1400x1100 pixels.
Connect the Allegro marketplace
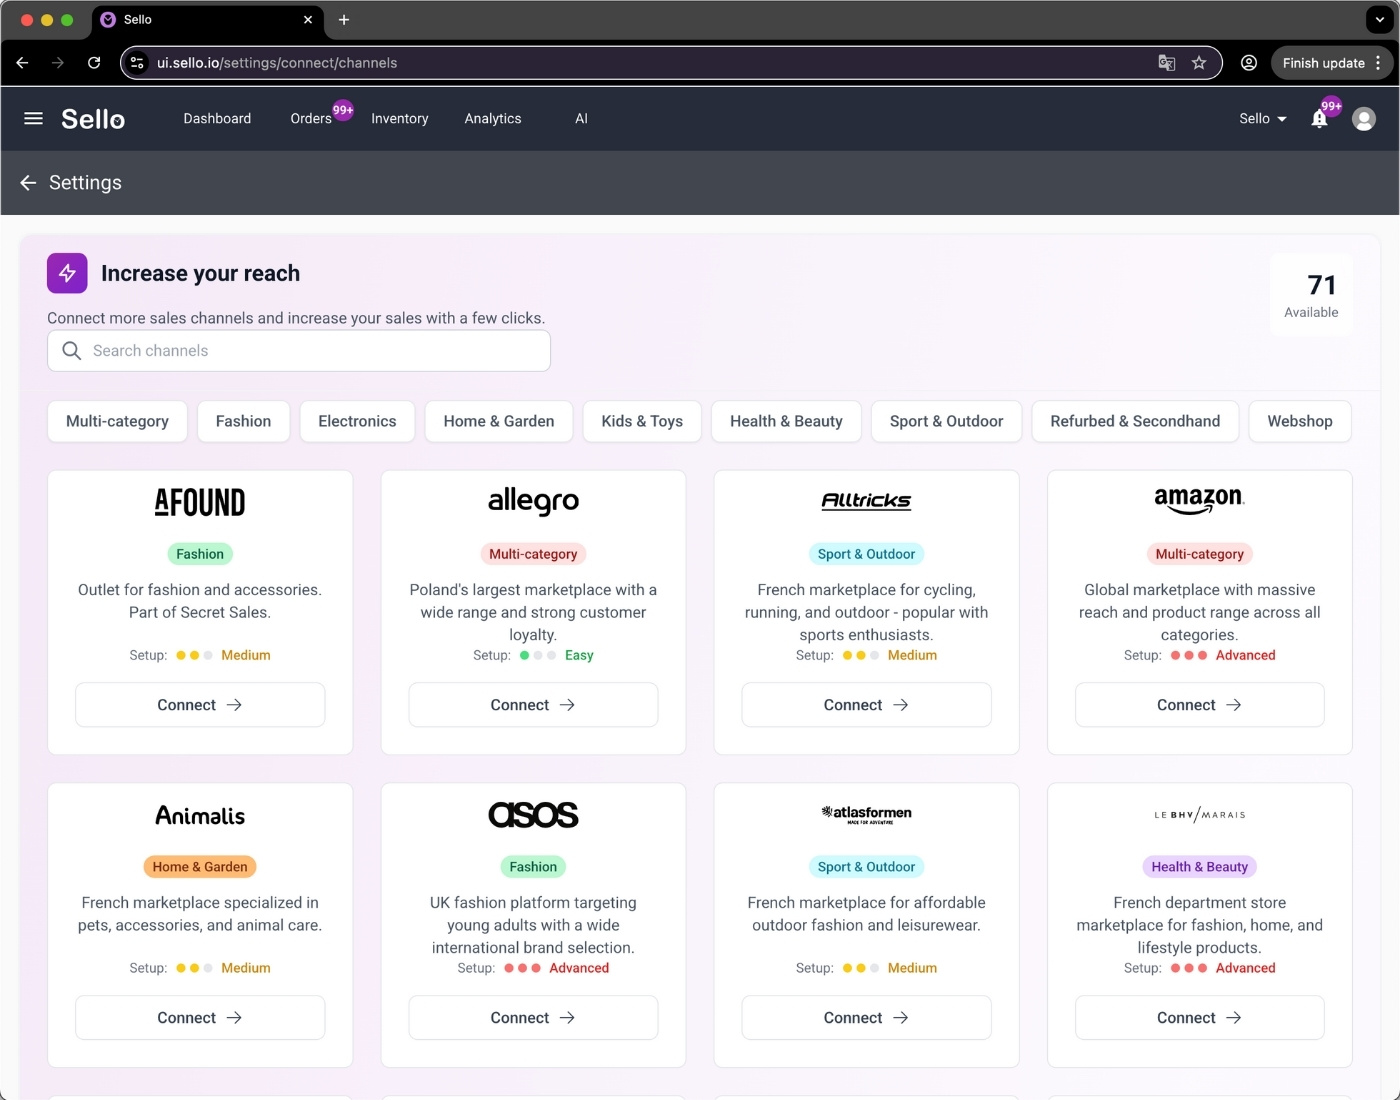tap(533, 704)
